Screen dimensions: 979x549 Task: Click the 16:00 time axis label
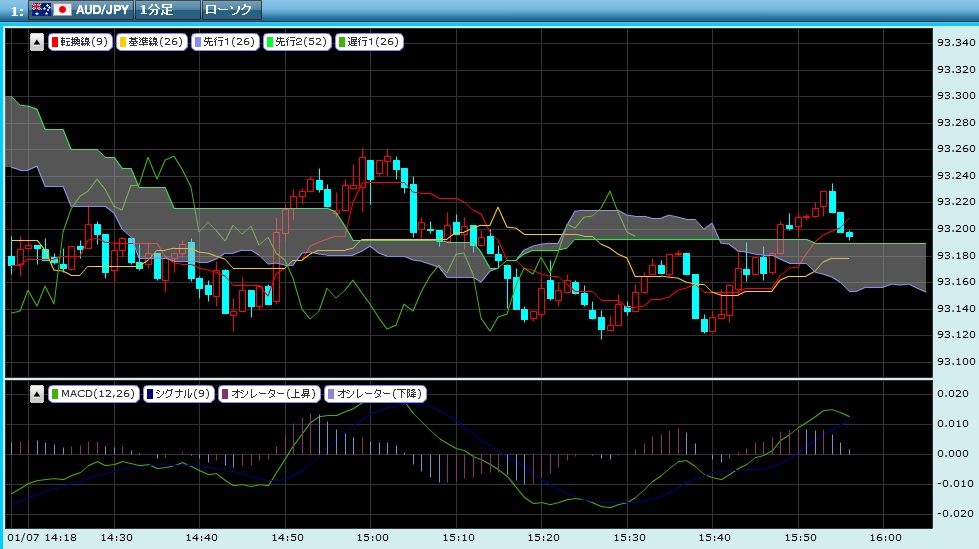(885, 537)
